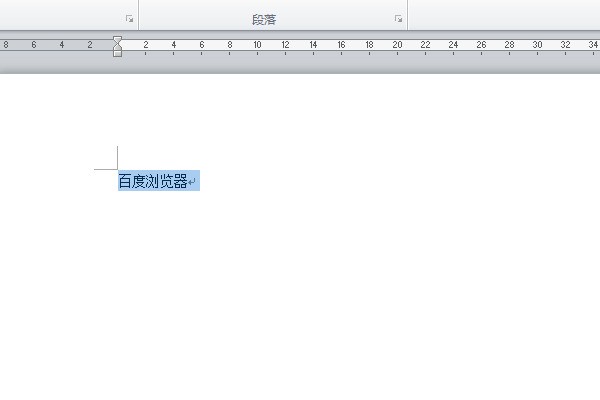Click the 段落 group label
Image resolution: width=600 pixels, height=400 pixels.
(x=264, y=20)
